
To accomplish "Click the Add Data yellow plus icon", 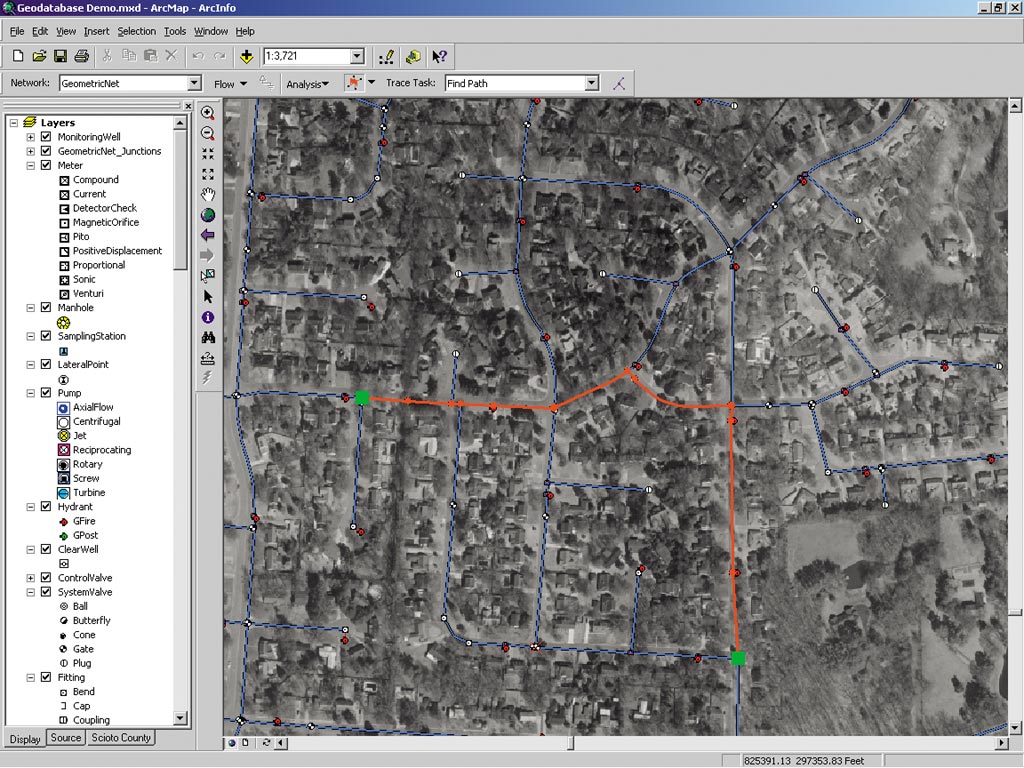I will point(246,56).
